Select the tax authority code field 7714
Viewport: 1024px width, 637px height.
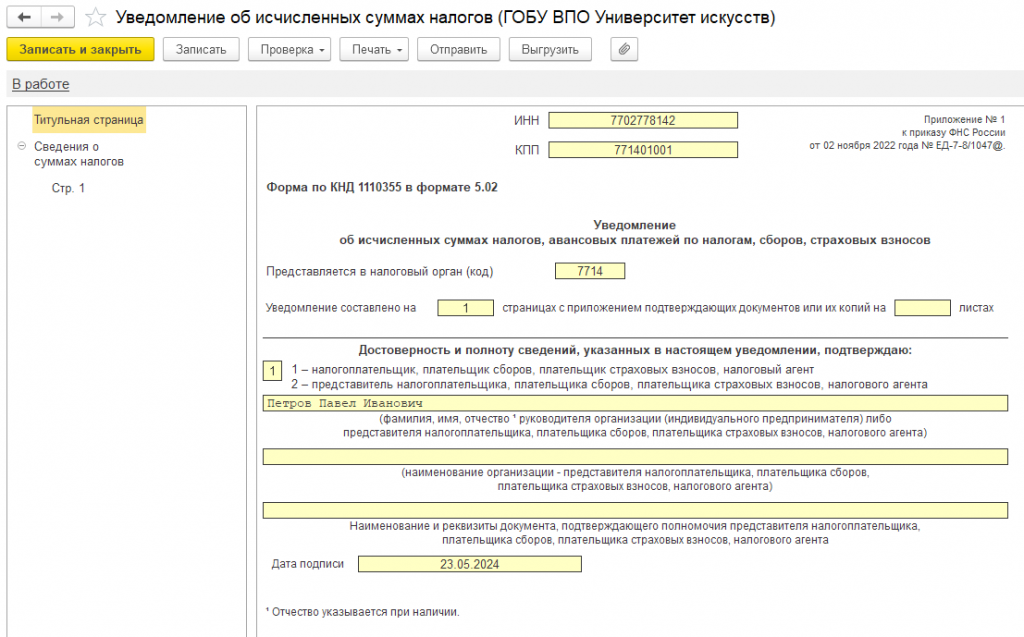tap(590, 271)
